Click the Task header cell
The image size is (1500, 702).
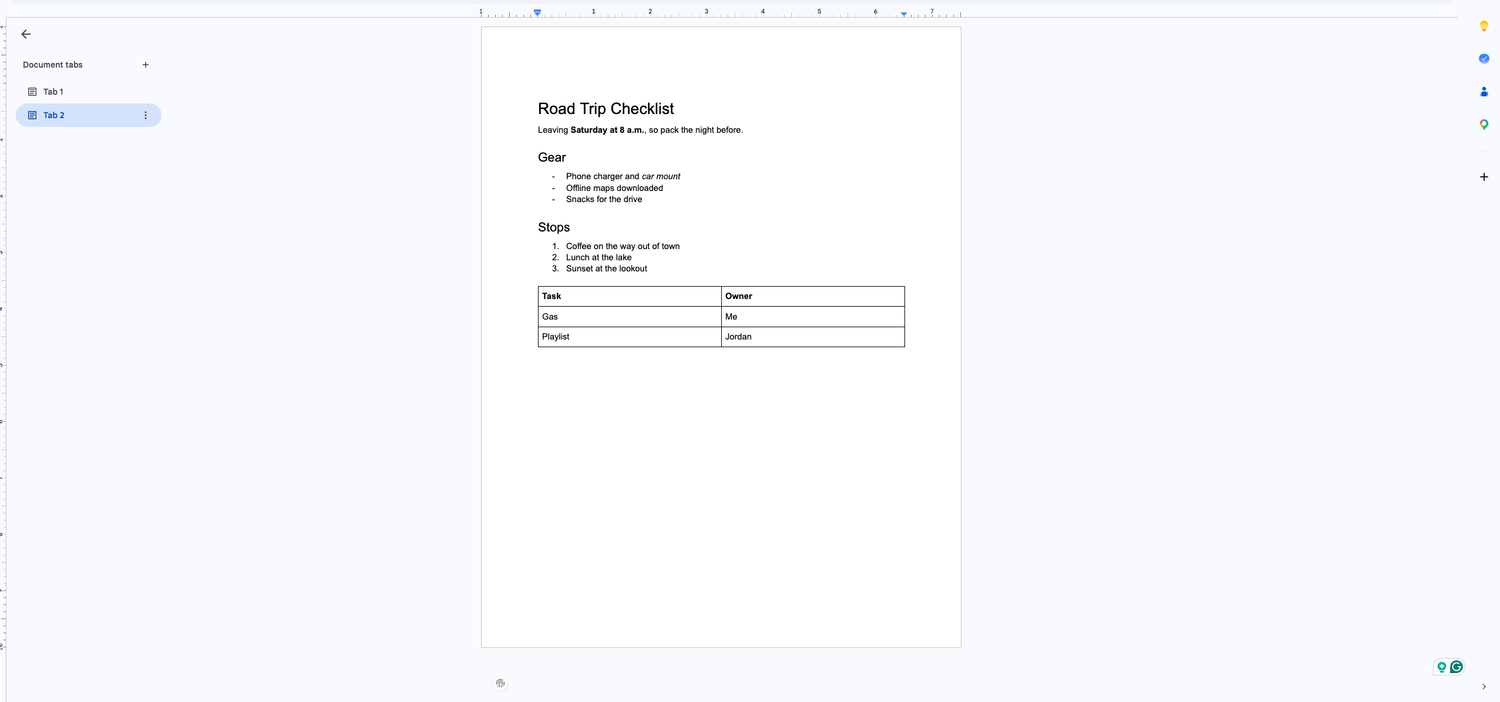pyautogui.click(x=630, y=296)
